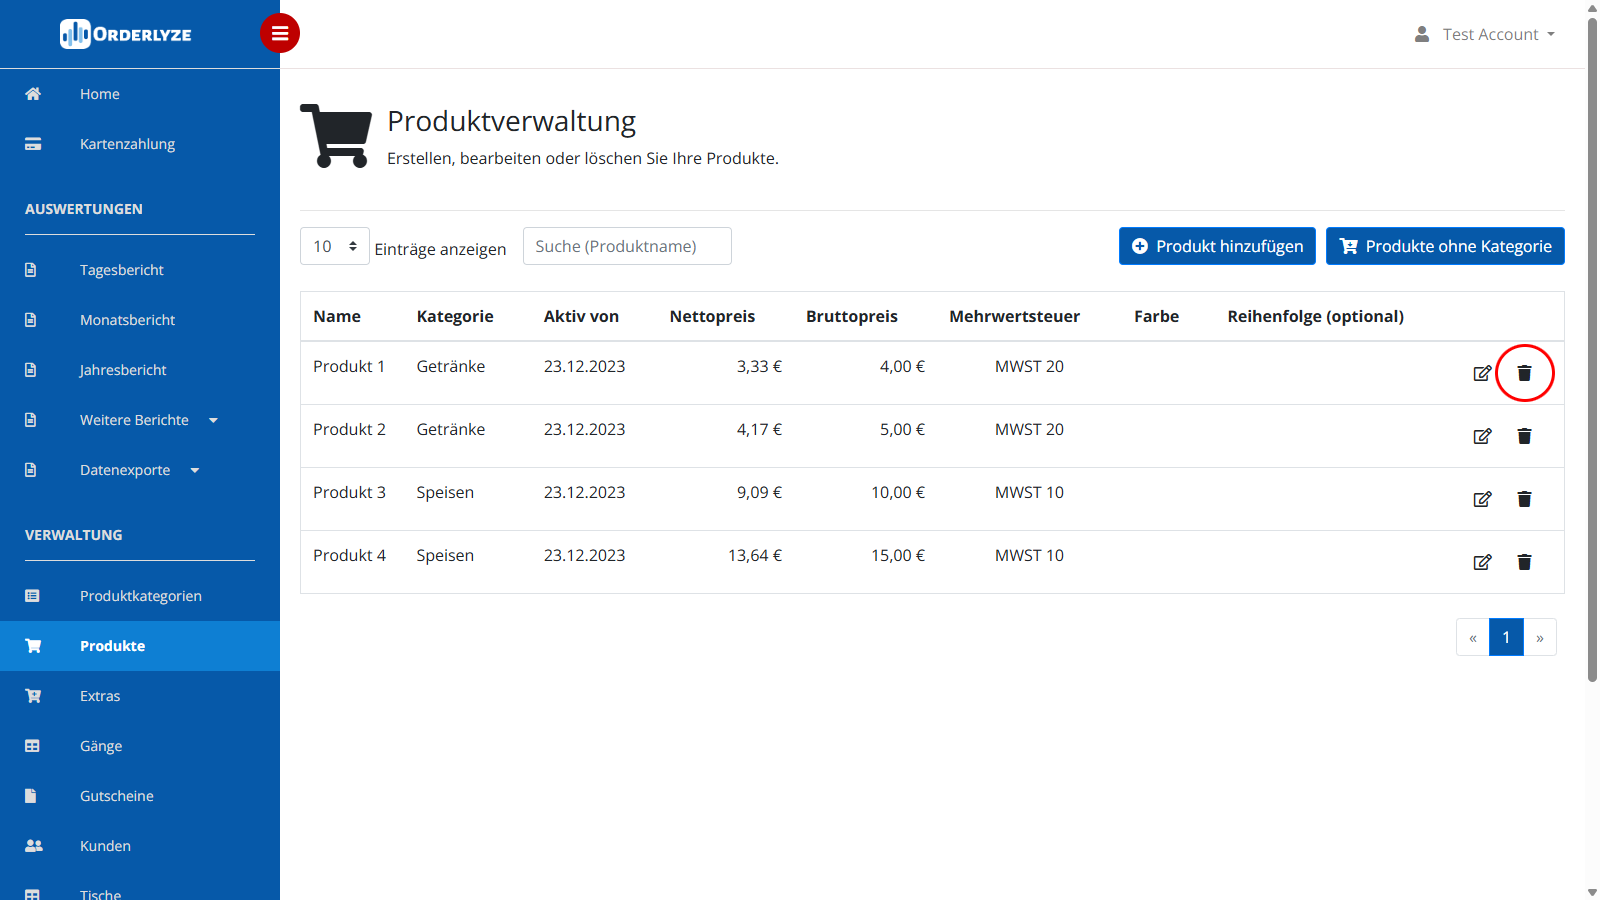Click the Farbe column header
The height and width of the screenshot is (900, 1600).
click(1156, 316)
